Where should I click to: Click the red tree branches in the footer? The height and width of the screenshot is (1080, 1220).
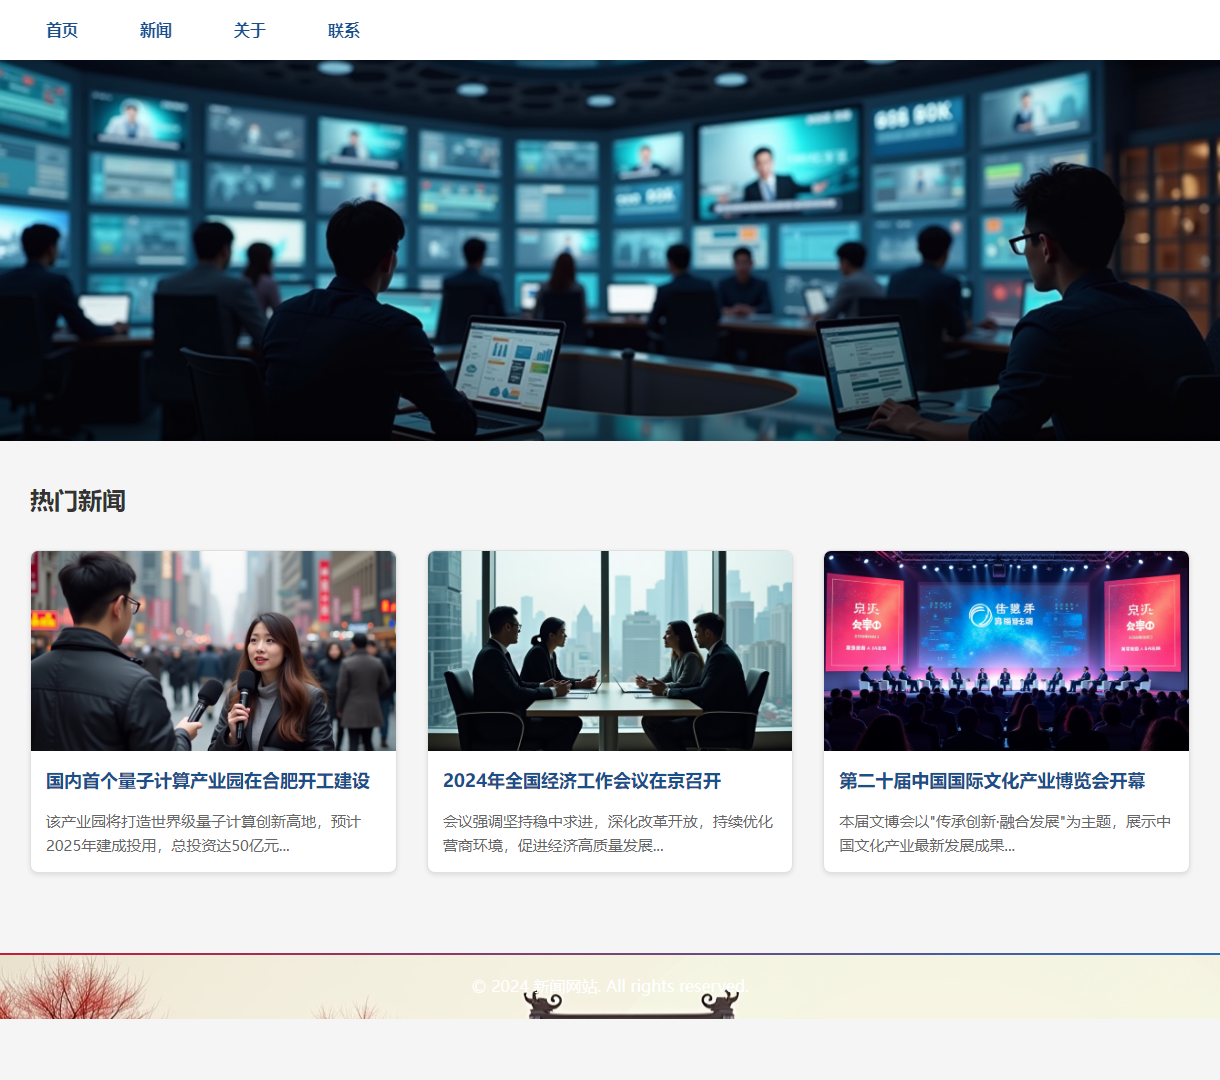point(70,990)
